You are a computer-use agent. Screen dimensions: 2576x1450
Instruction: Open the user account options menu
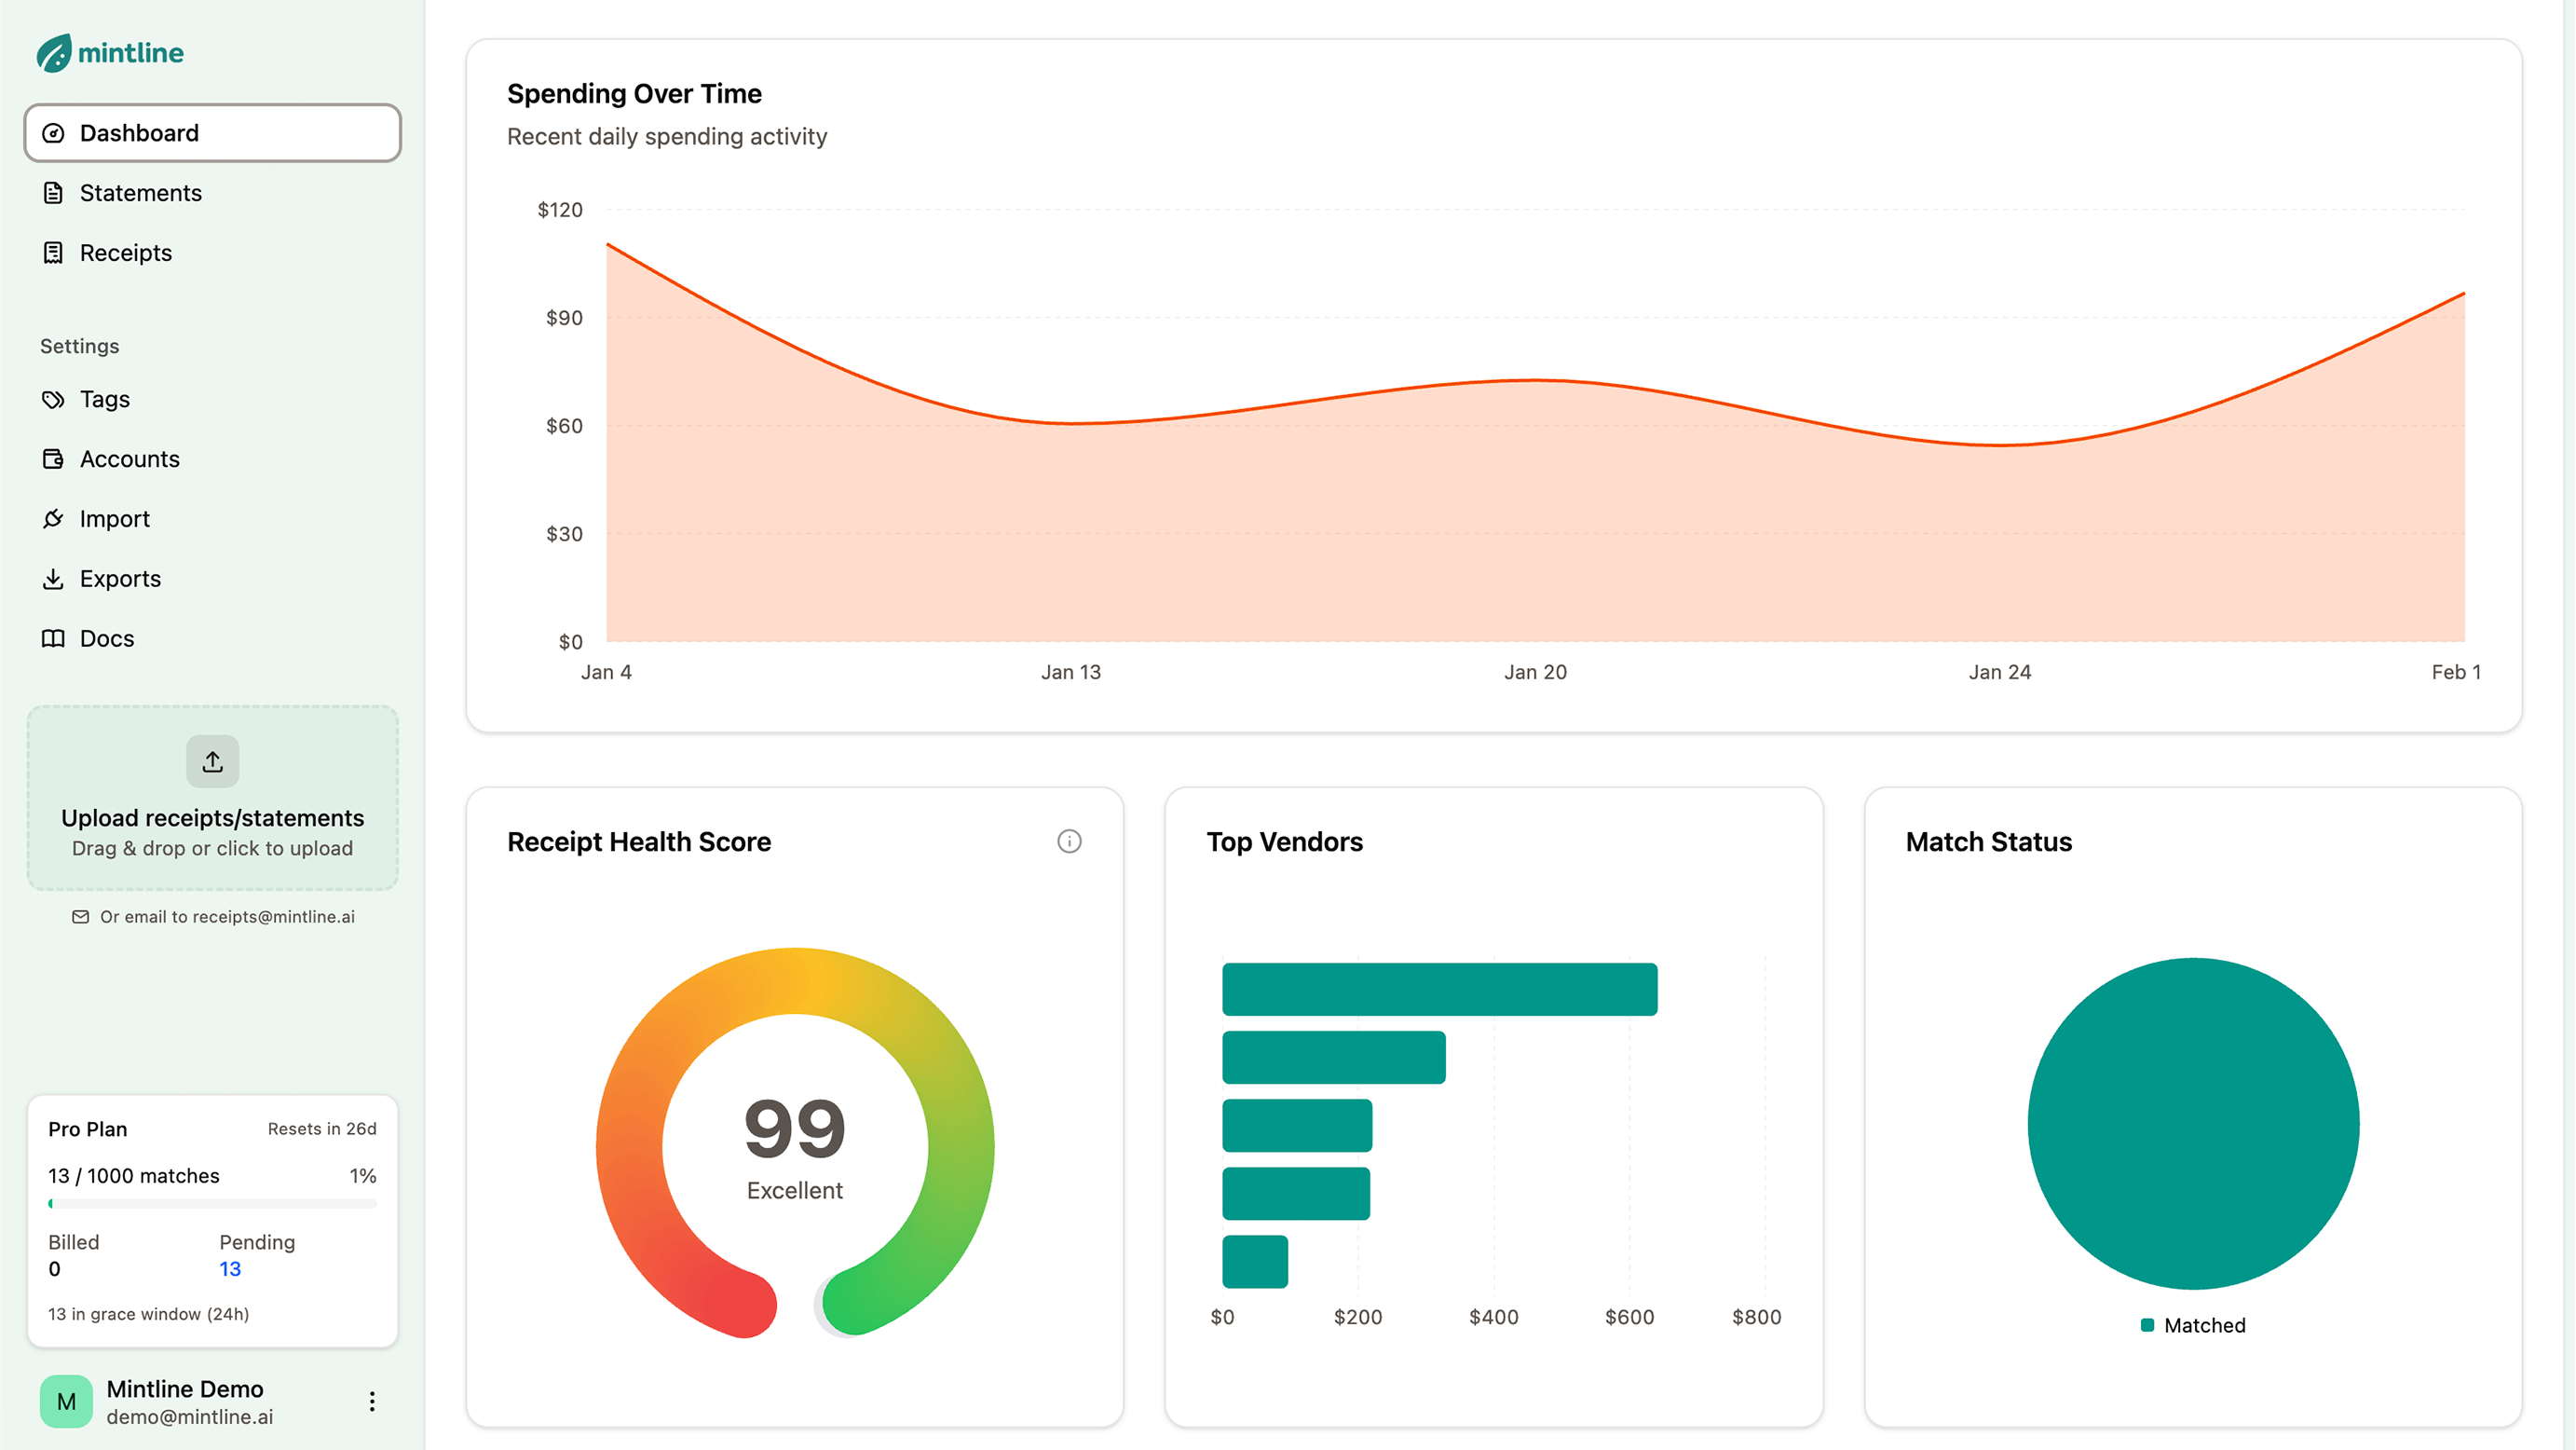tap(372, 1402)
